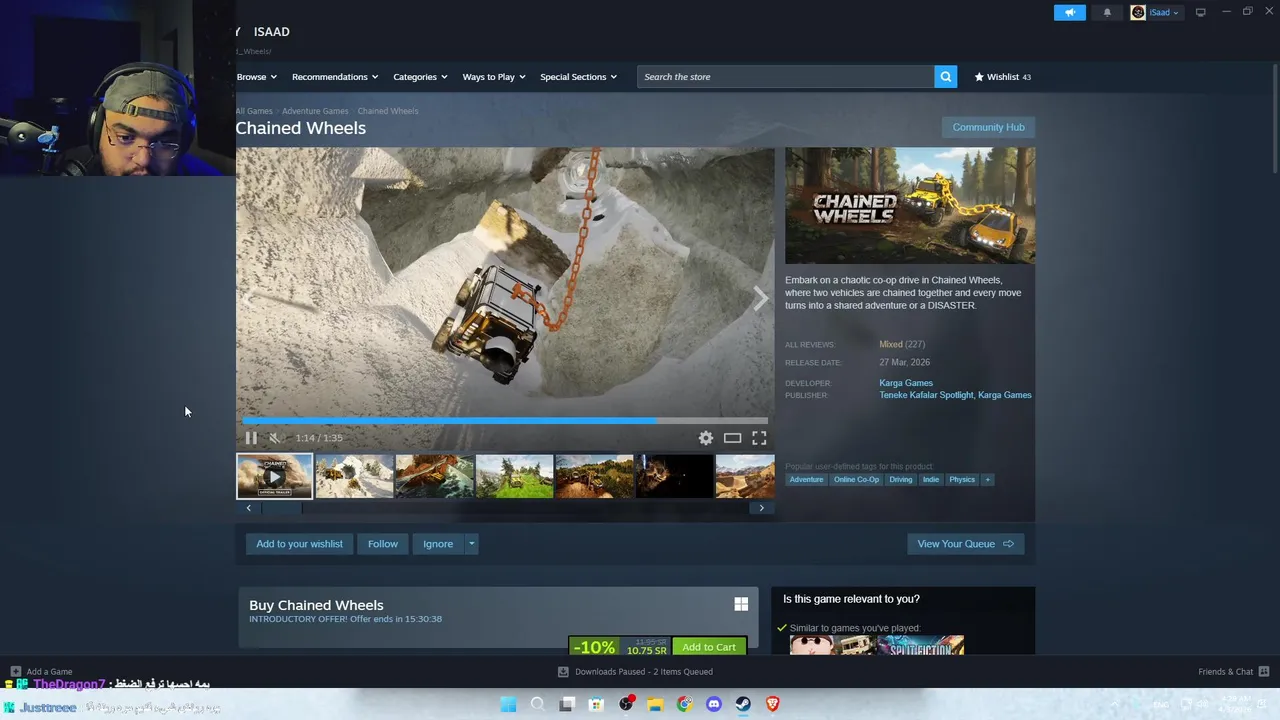Select the Driving tag

click(x=901, y=480)
